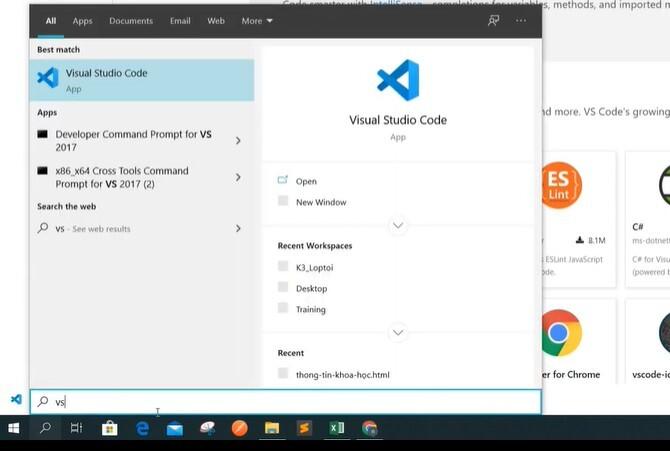Open the Mail app taskbar icon
This screenshot has height=451, width=670.
(175, 428)
